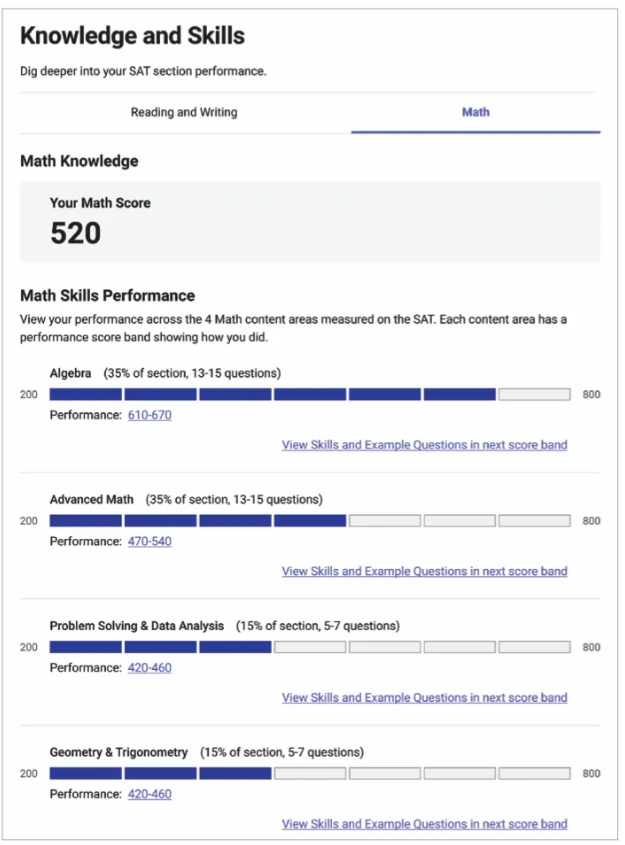Open the Advanced Math 470-540 performance link
625x845 pixels.
pos(150,541)
